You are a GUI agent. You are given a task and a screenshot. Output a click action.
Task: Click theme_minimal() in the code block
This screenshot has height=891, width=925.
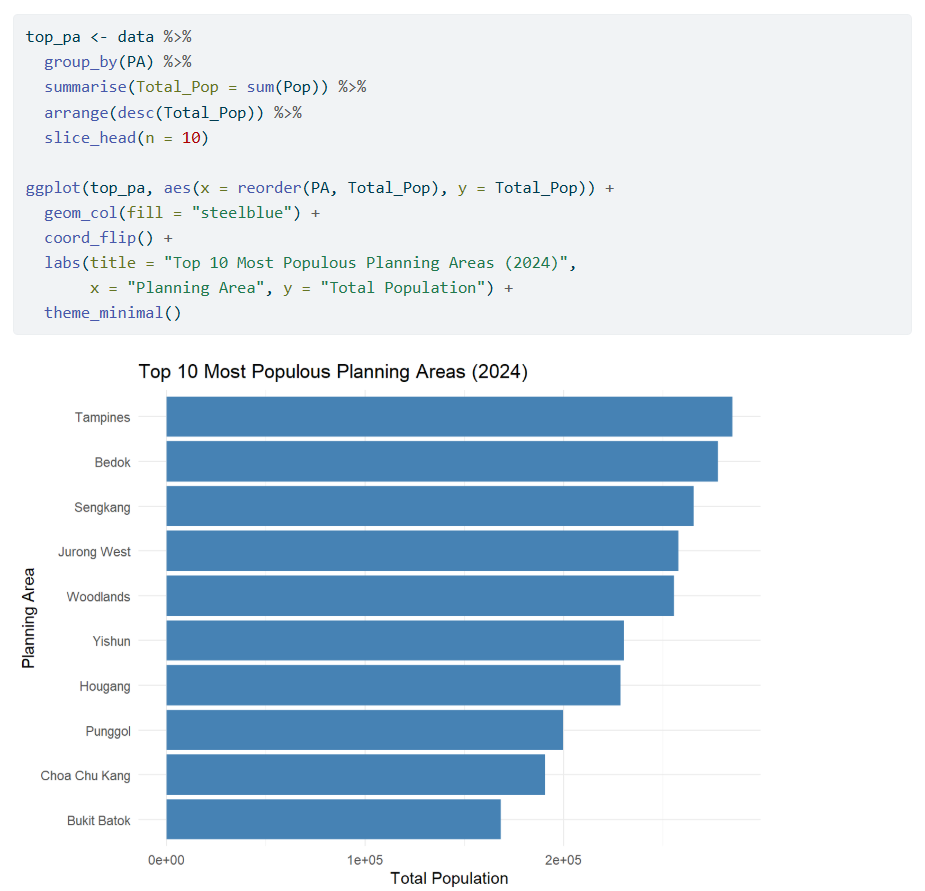pyautogui.click(x=112, y=313)
